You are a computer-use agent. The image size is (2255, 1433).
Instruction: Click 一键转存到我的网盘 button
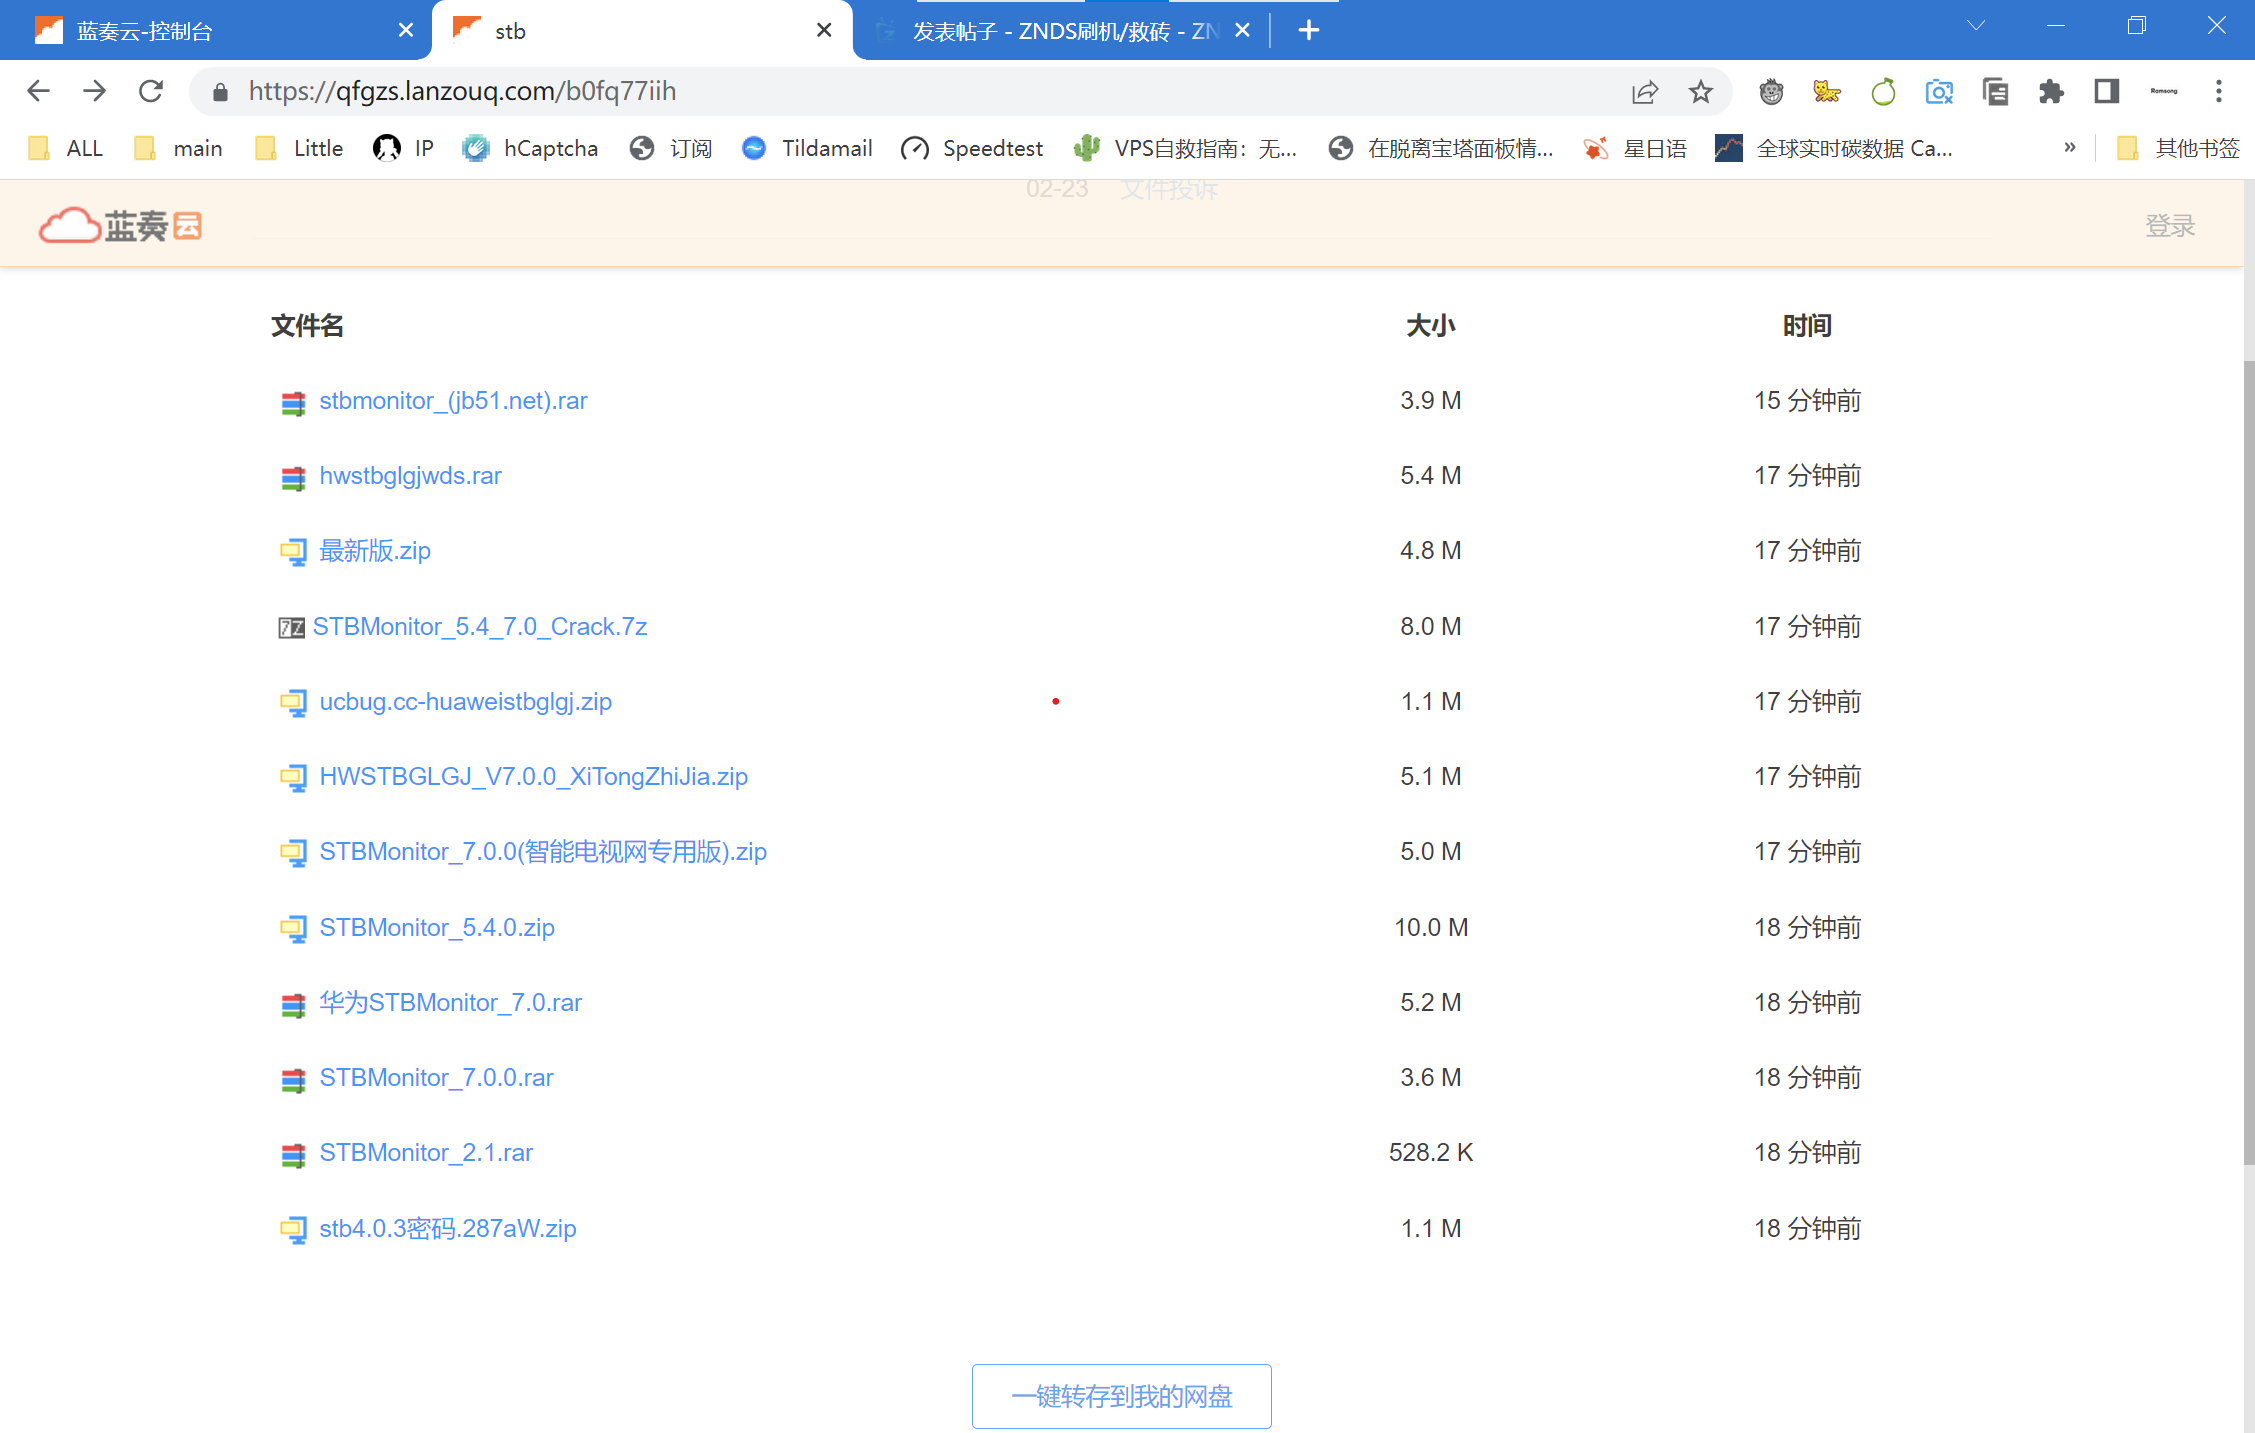tap(1122, 1396)
